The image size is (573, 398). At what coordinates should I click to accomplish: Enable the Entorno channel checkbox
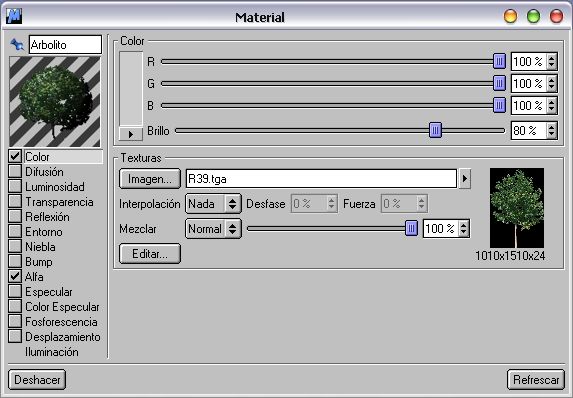pyautogui.click(x=15, y=231)
